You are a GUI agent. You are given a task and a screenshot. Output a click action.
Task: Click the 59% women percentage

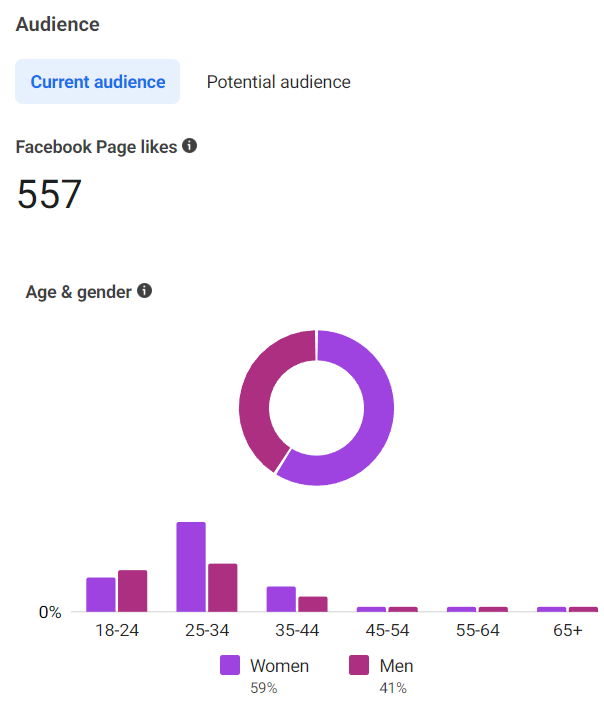(x=264, y=688)
